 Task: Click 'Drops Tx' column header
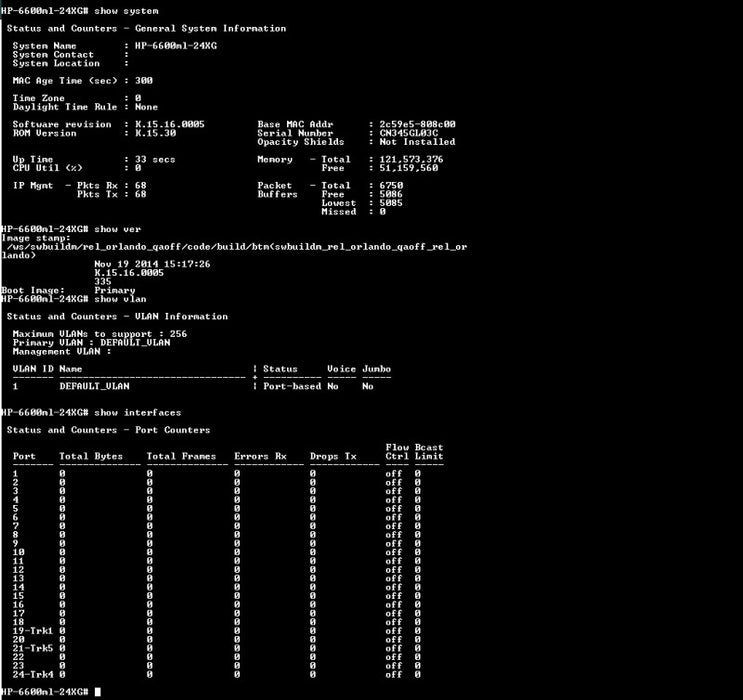[333, 456]
